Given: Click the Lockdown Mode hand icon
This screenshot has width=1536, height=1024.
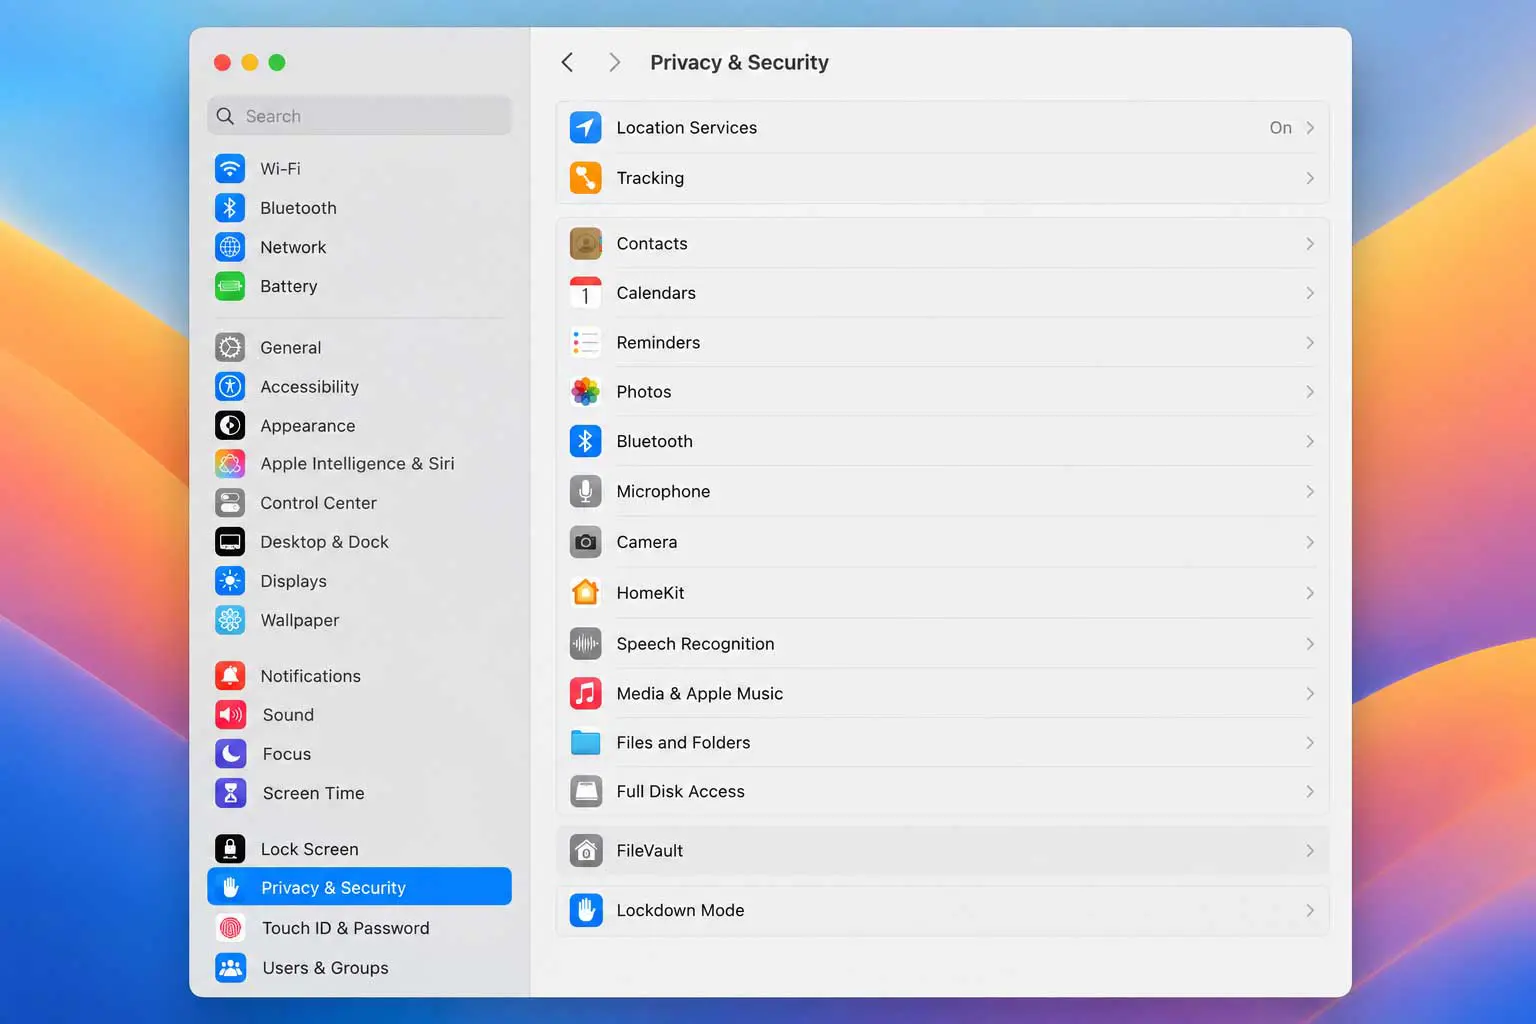Looking at the screenshot, I should [586, 910].
